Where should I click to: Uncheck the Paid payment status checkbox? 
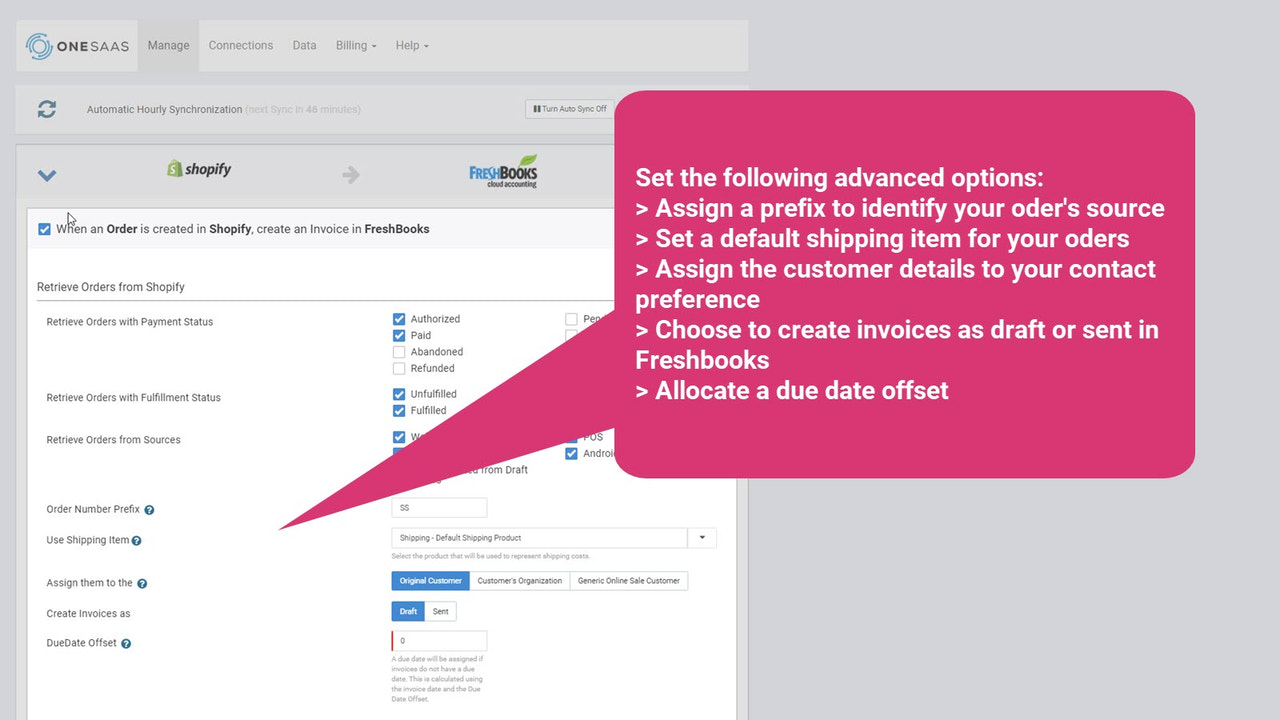pyautogui.click(x=399, y=335)
